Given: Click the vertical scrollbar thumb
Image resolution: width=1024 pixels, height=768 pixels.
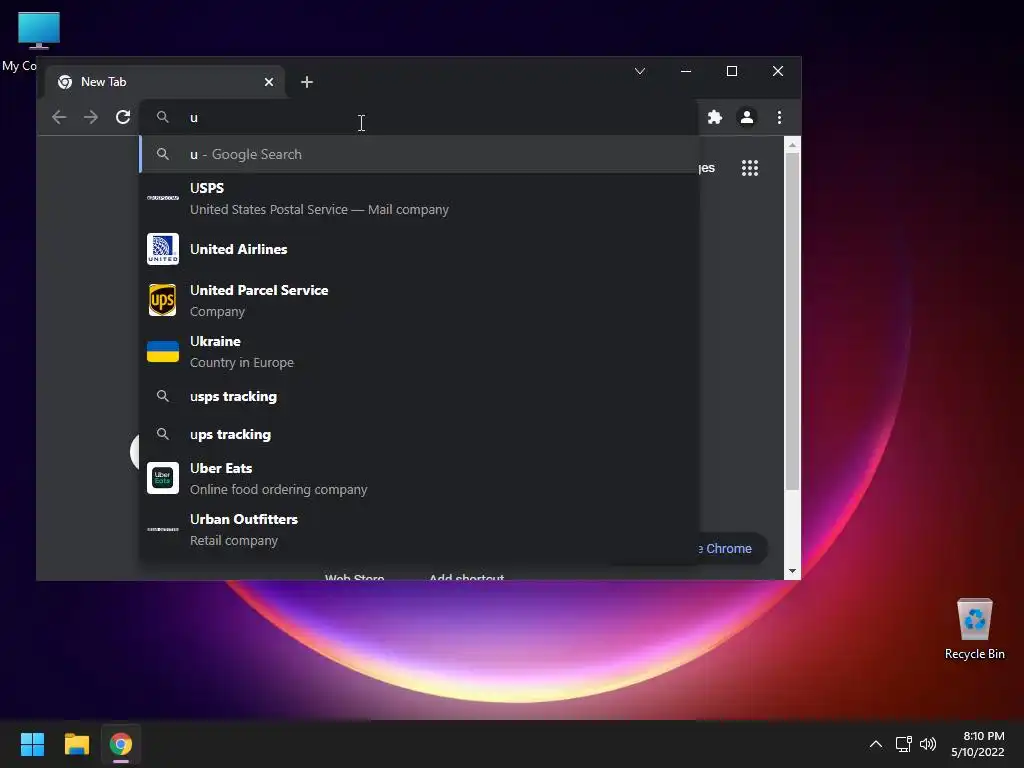Looking at the screenshot, I should pos(792,321).
